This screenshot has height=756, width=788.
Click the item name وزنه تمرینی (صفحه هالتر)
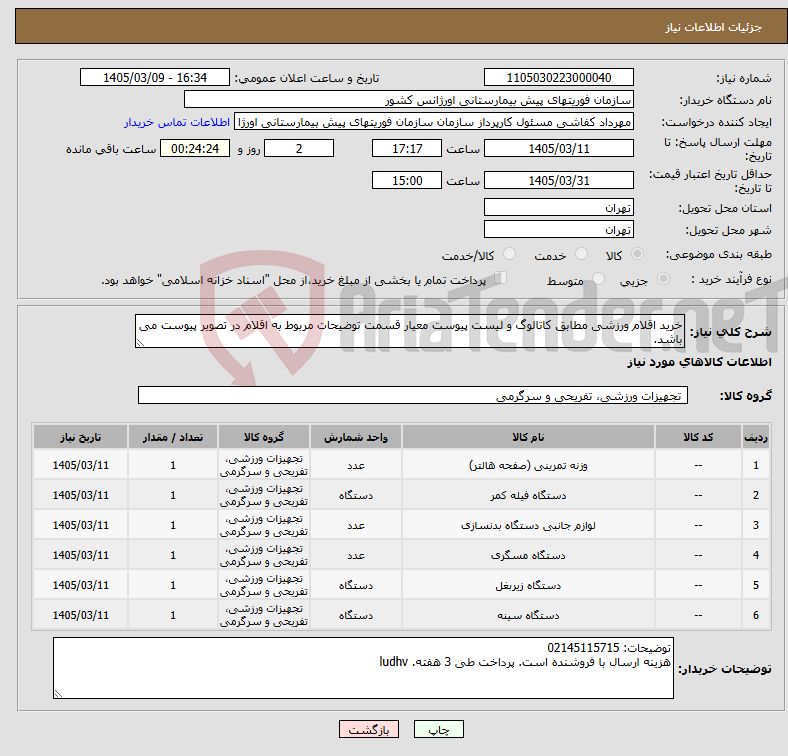[528, 465]
